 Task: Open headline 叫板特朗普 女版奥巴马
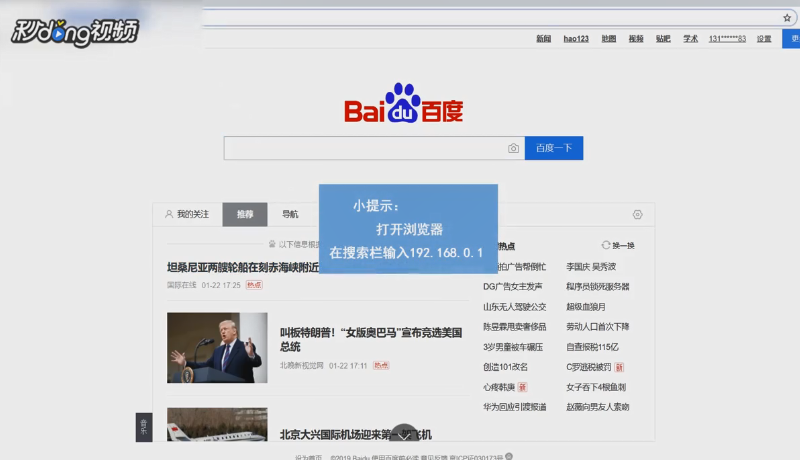tap(371, 340)
